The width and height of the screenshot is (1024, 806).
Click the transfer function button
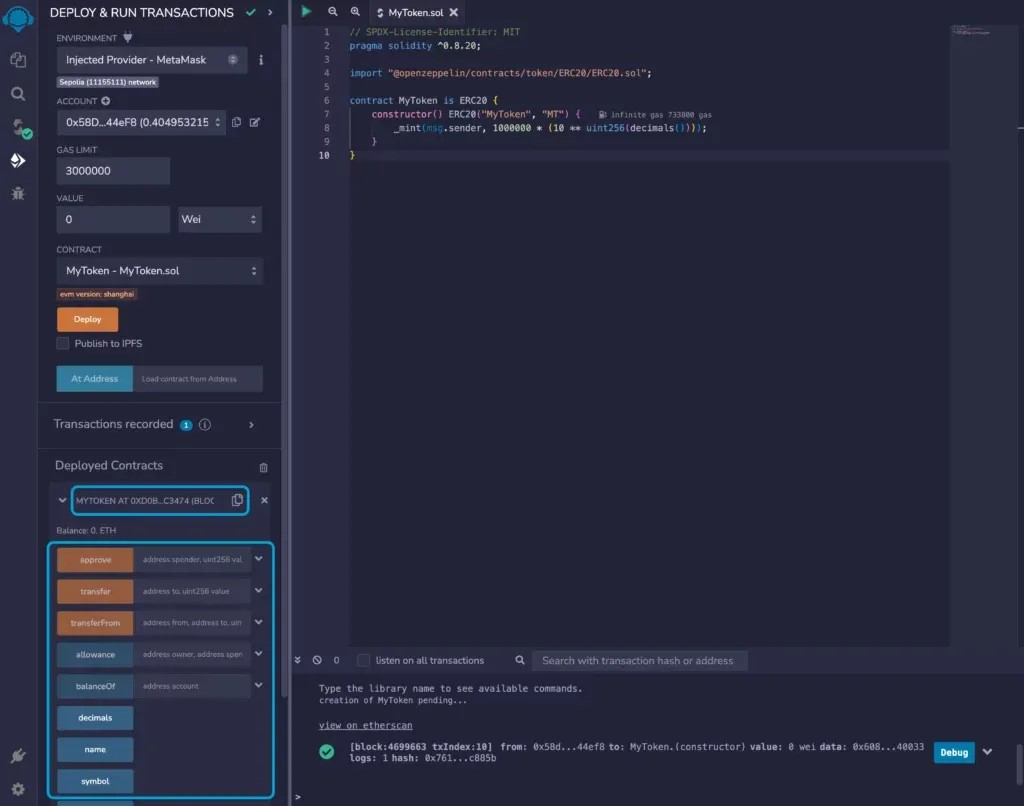95,591
